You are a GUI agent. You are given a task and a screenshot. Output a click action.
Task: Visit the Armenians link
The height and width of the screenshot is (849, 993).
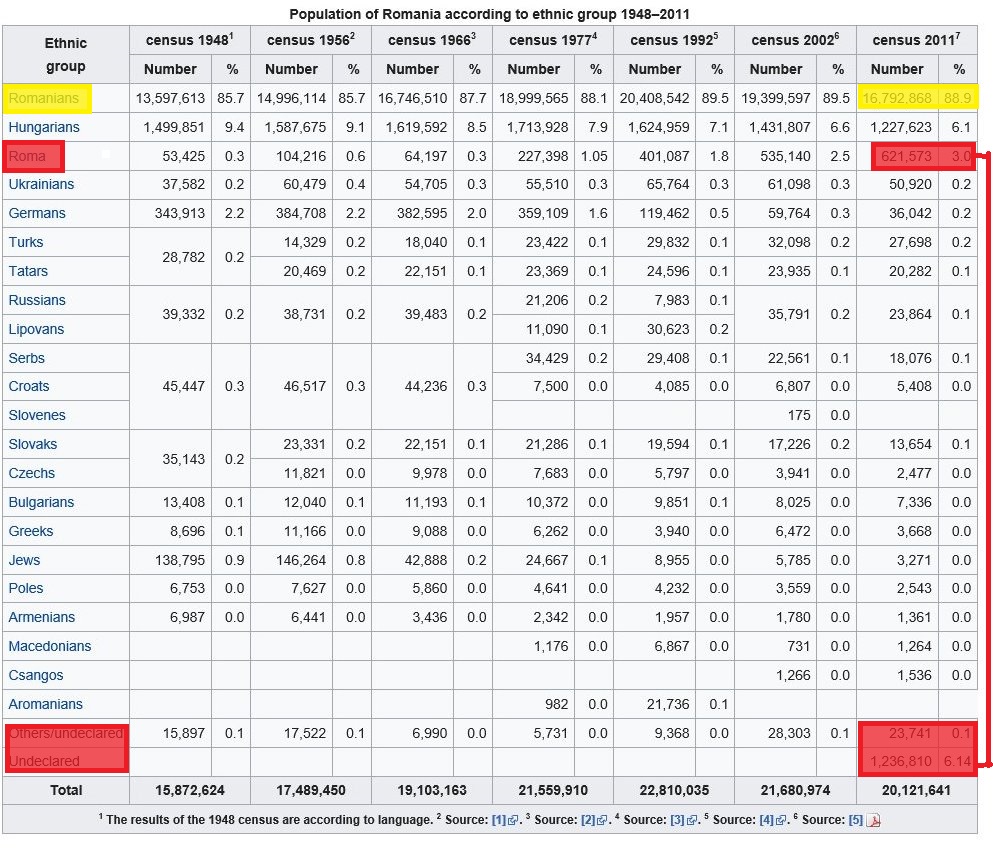(42, 617)
